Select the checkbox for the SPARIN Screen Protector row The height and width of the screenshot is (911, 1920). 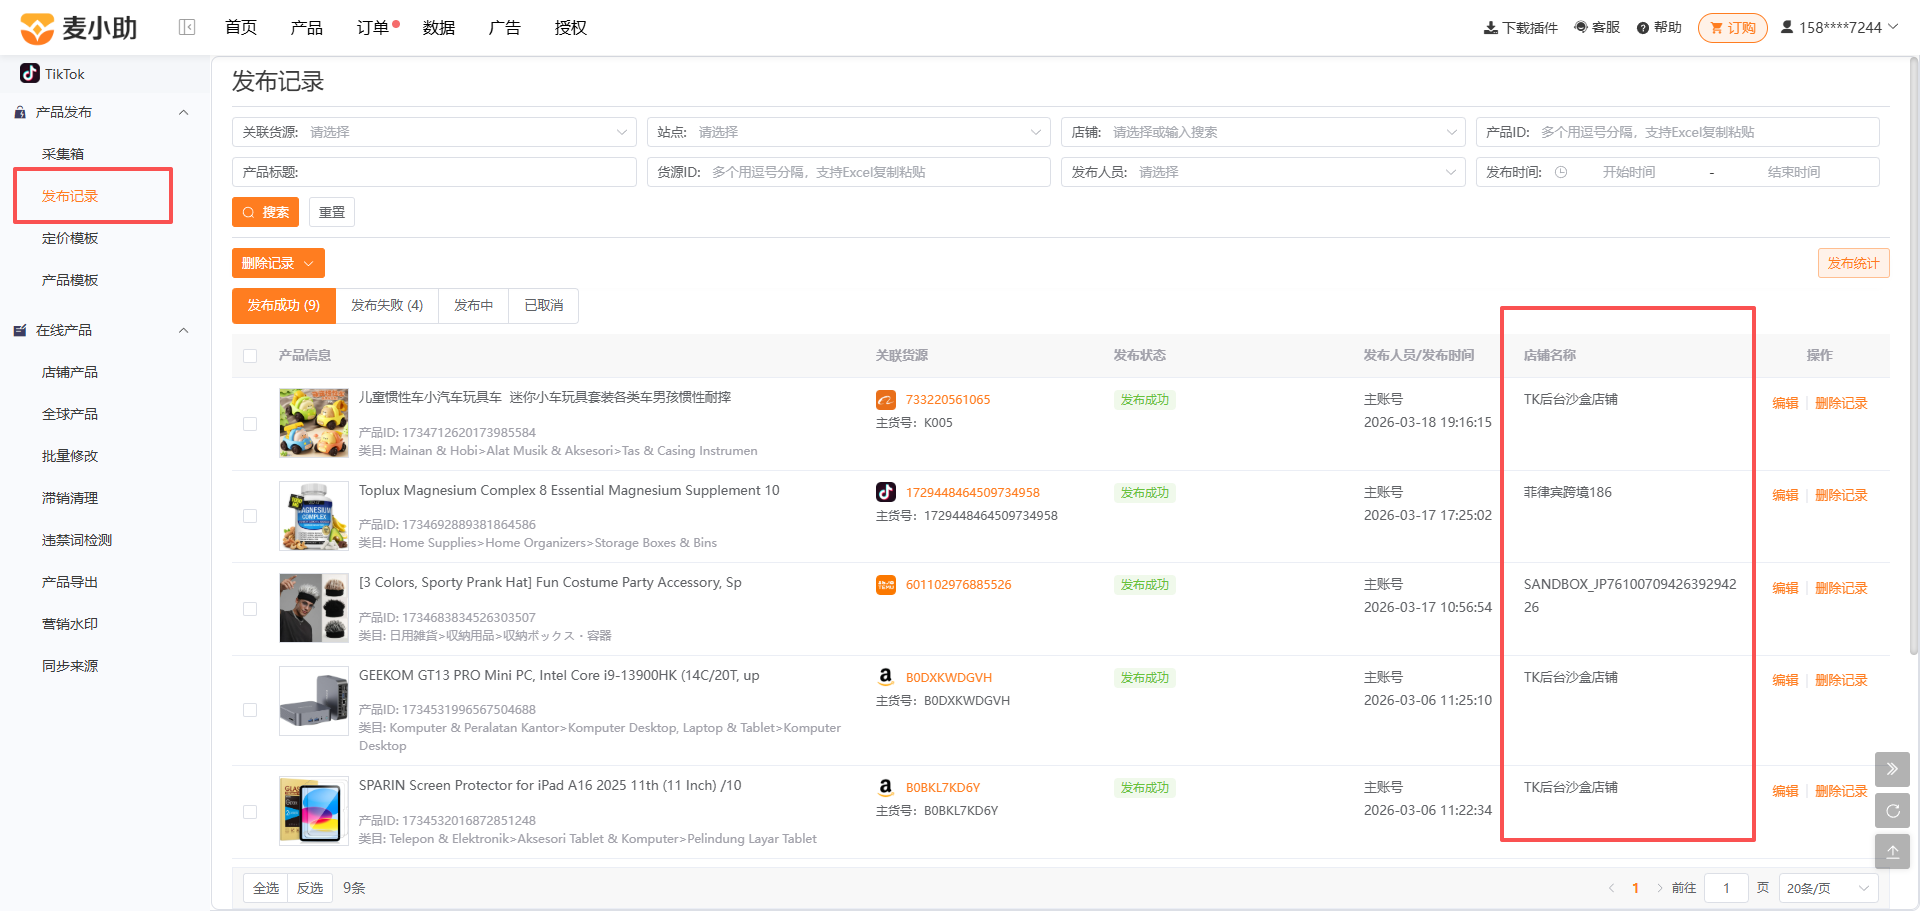(x=250, y=812)
